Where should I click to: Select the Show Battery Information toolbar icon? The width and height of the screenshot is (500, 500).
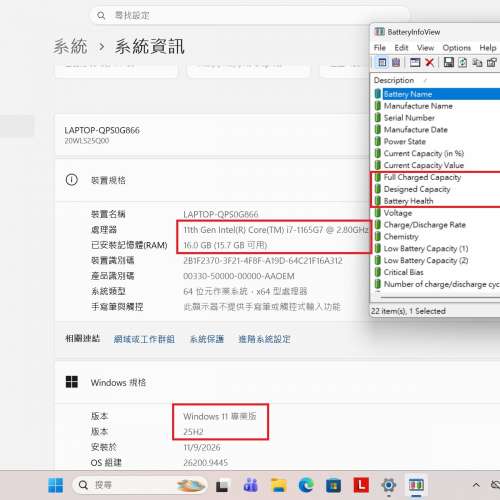point(382,62)
